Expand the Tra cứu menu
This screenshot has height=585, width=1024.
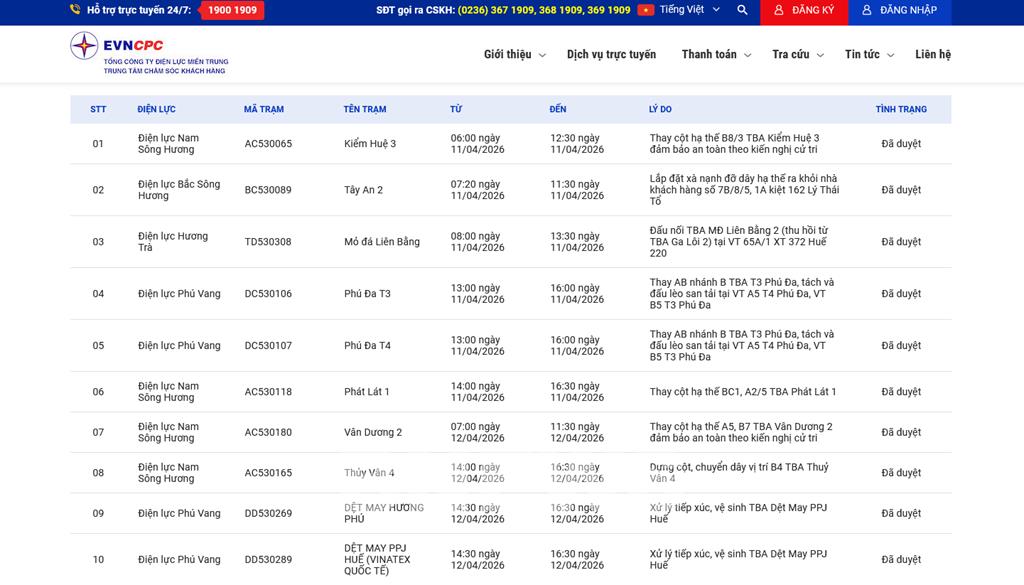(x=797, y=55)
